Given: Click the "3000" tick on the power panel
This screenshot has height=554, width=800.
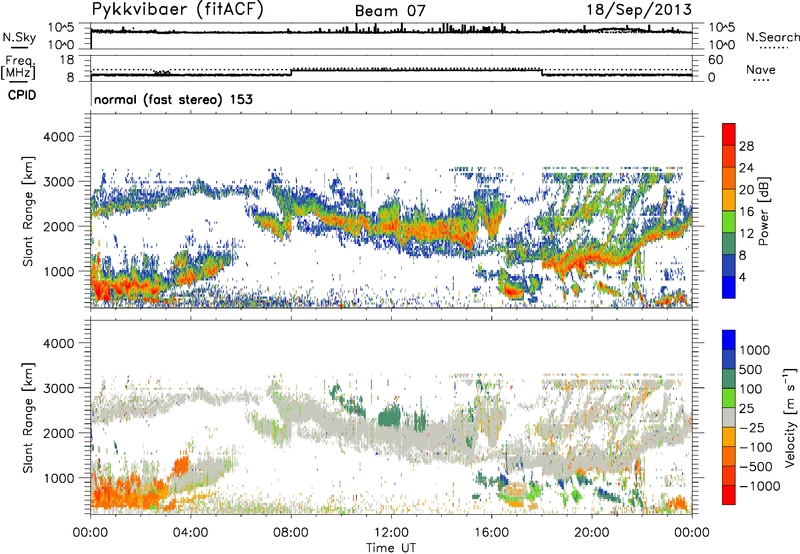Looking at the screenshot, I should (59, 182).
